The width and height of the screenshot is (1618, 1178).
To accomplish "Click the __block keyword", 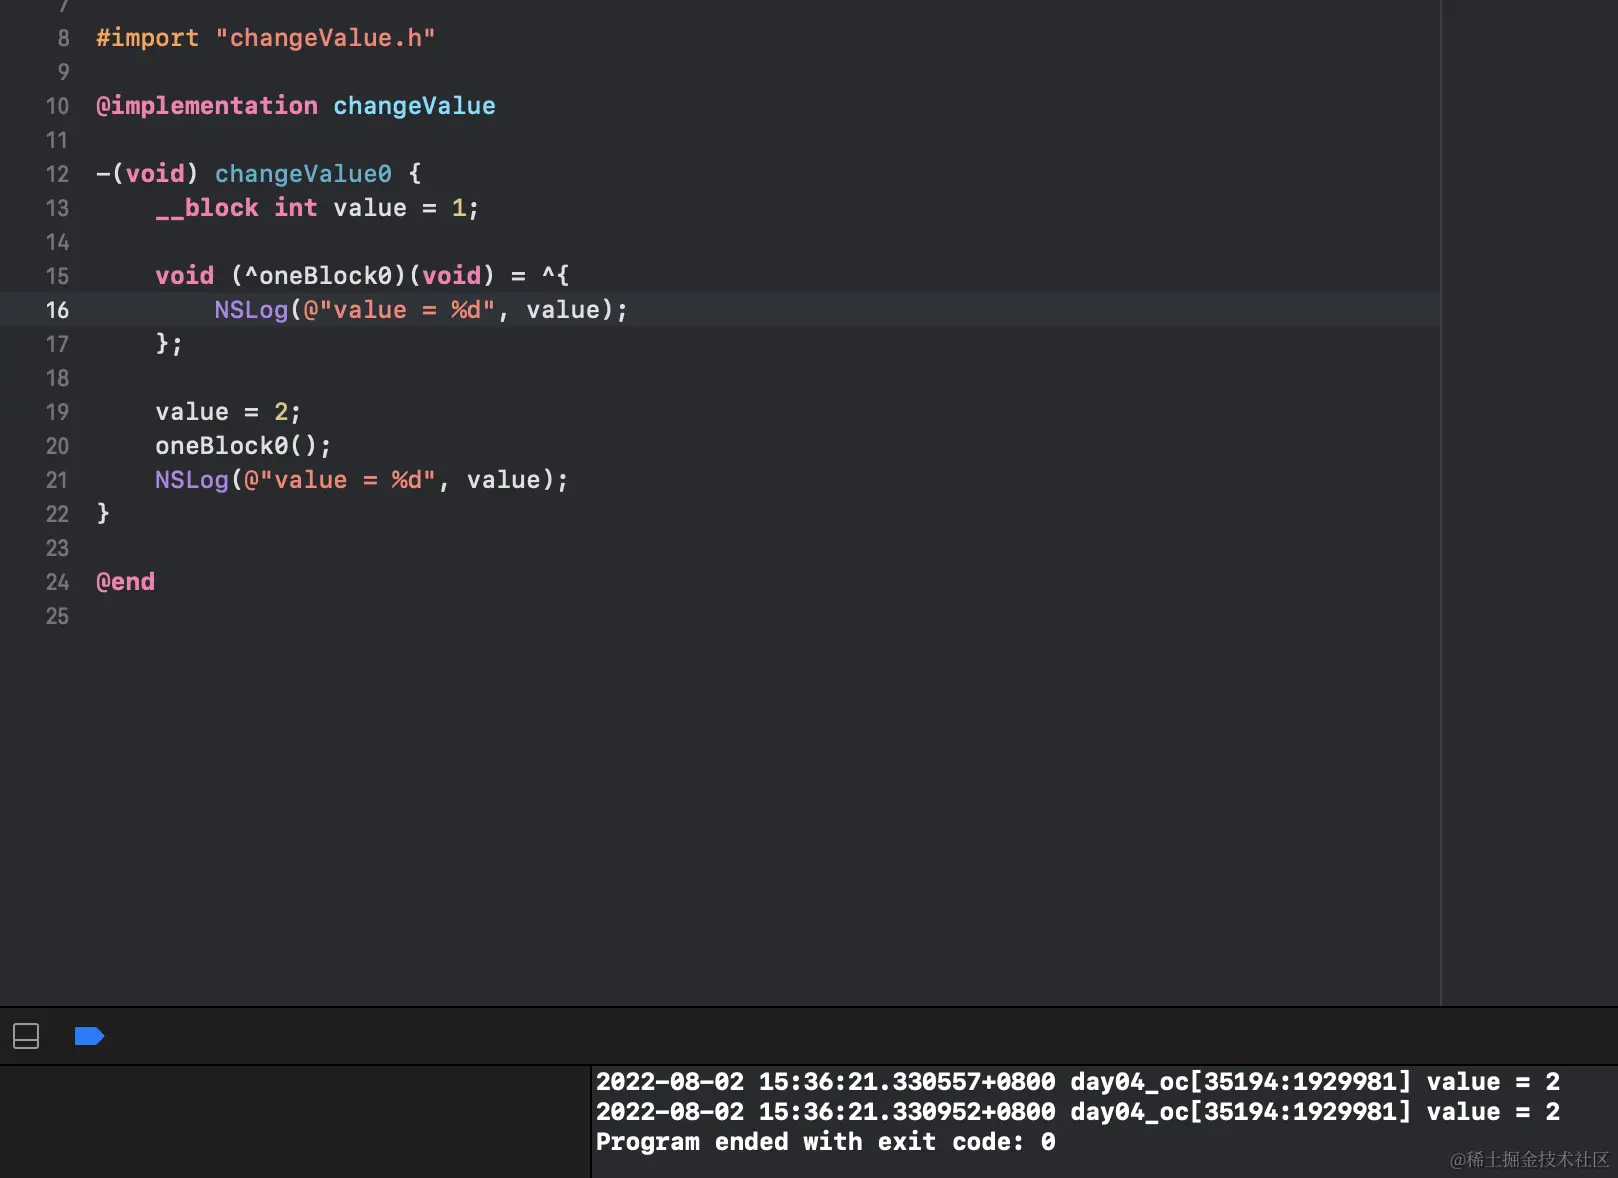I will [207, 208].
